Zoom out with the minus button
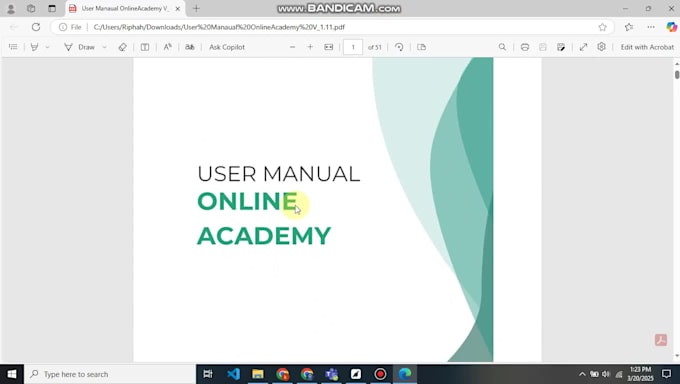The width and height of the screenshot is (680, 384). coord(292,47)
